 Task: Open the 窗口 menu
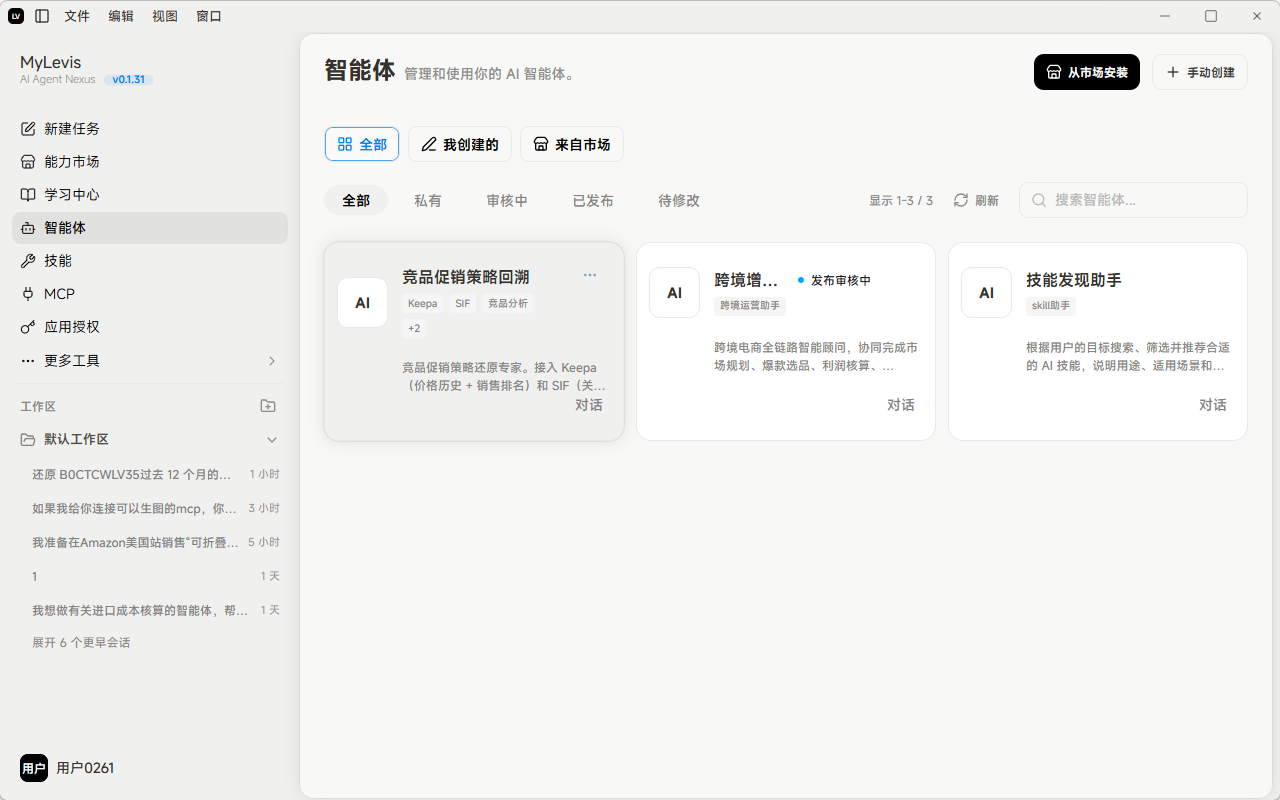(209, 16)
